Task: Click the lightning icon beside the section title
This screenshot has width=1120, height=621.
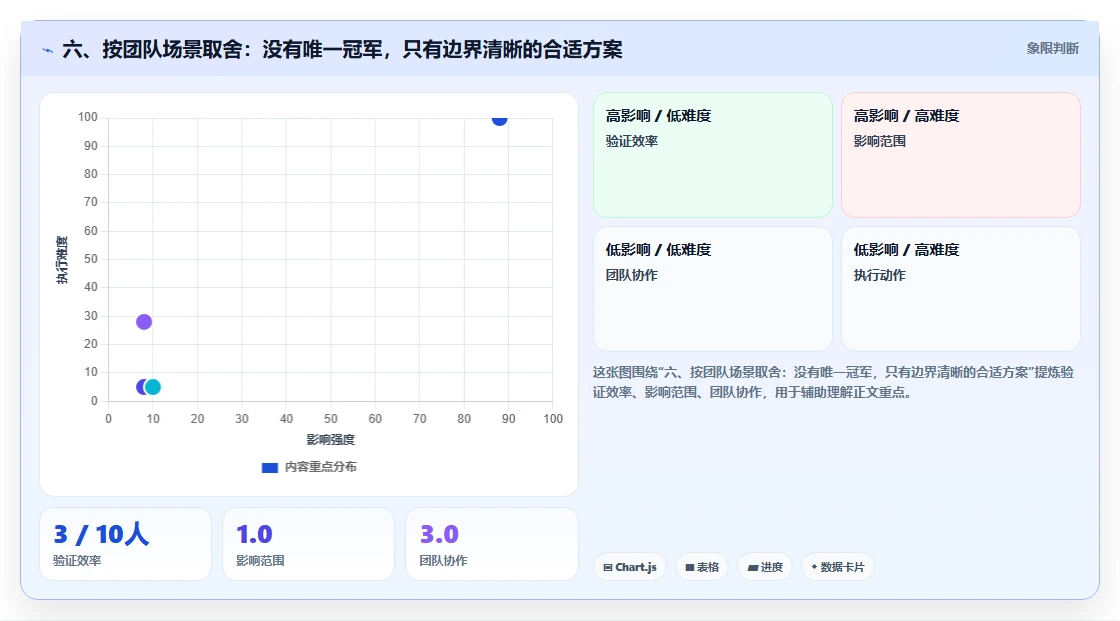Action: coord(48,50)
